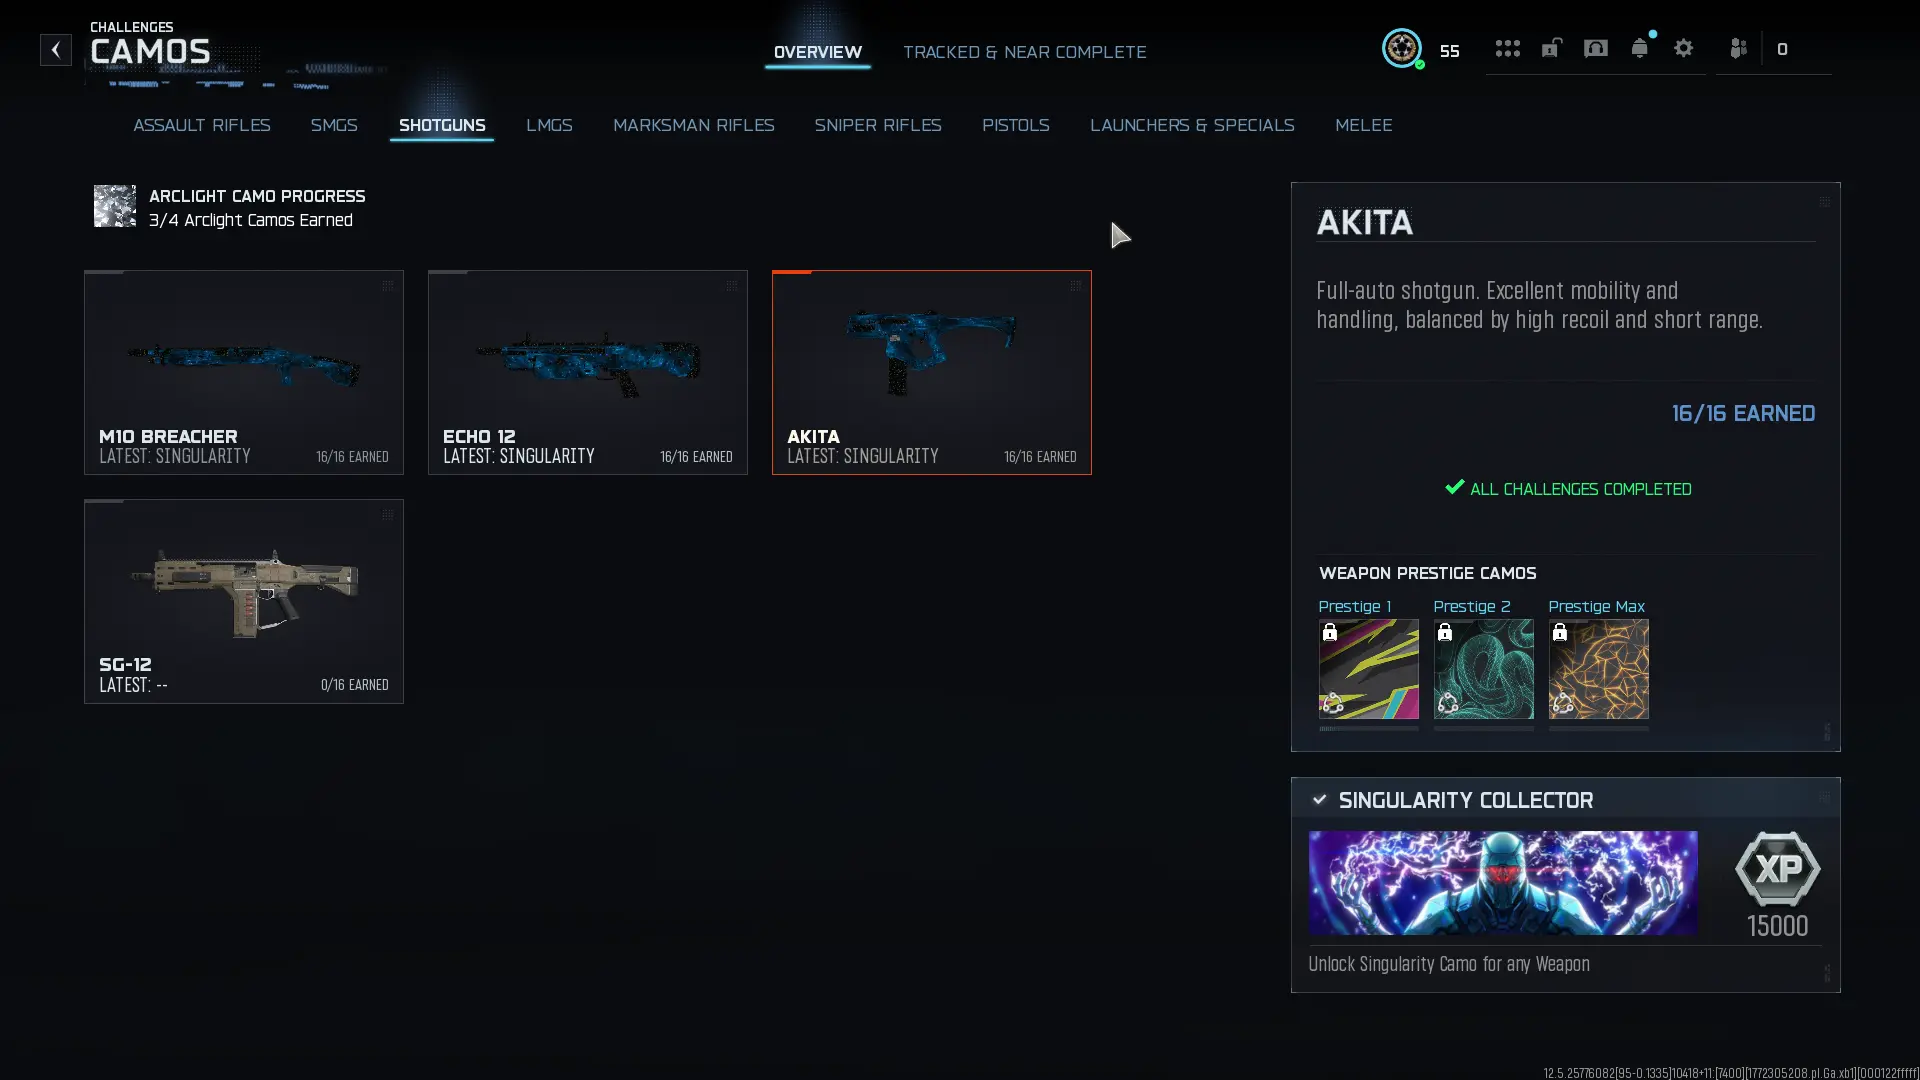Open the camera card icon in header
The height and width of the screenshot is (1080, 1920).
tap(1595, 49)
